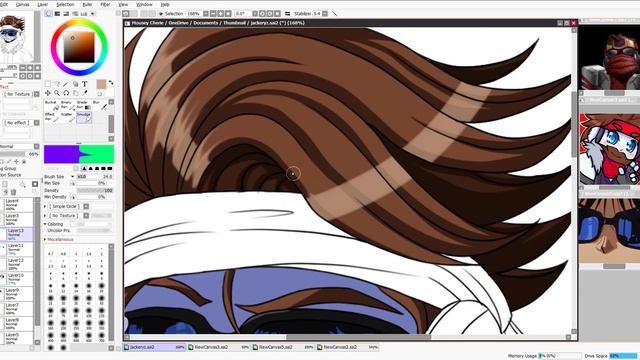Open the Filter menu
Image resolution: width=640 pixels, height=360 pixels.
[x=105, y=4]
